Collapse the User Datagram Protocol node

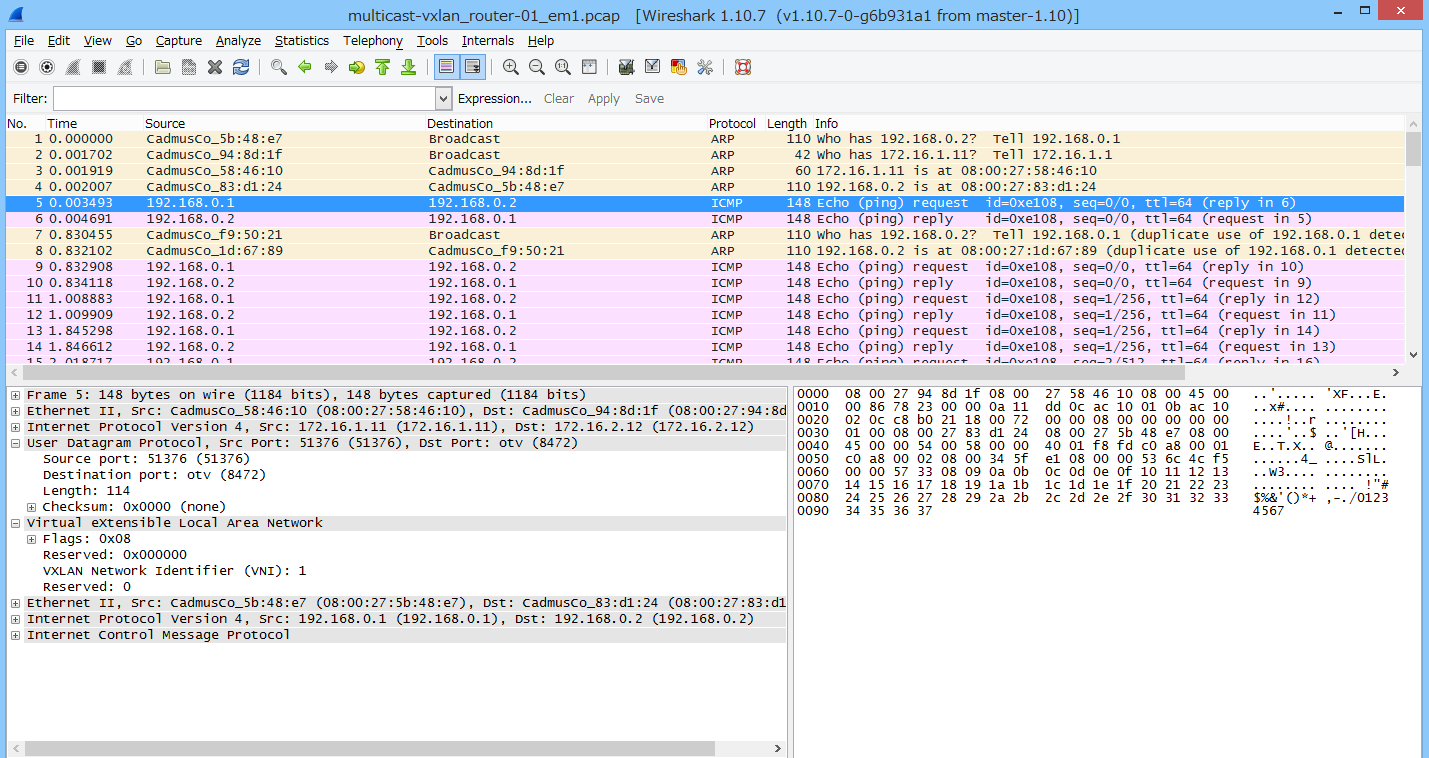click(15, 443)
